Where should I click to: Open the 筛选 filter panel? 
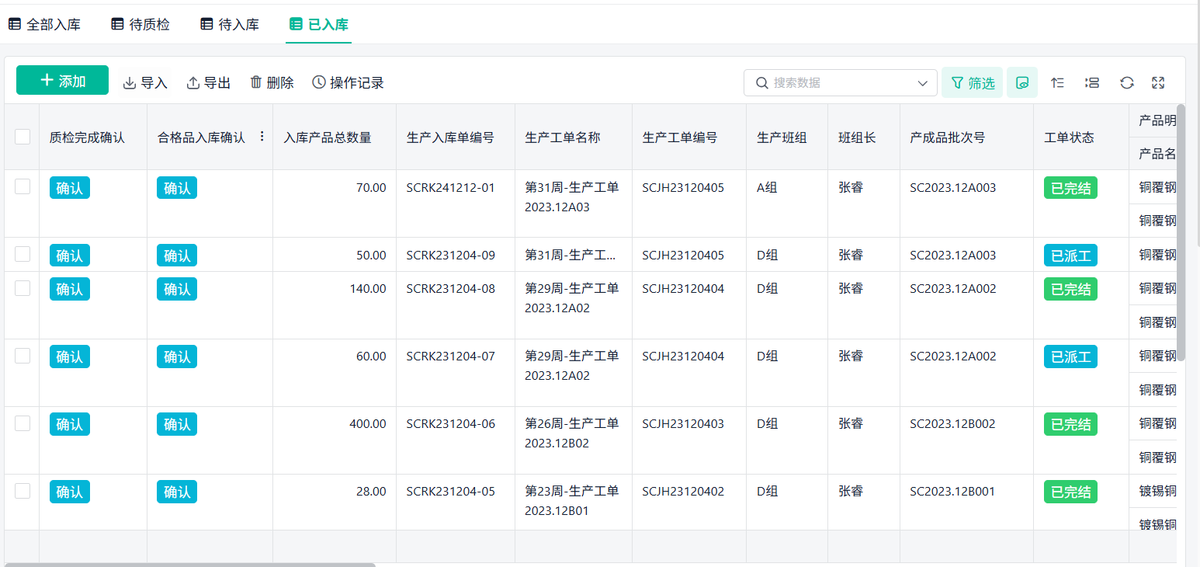click(x=972, y=83)
